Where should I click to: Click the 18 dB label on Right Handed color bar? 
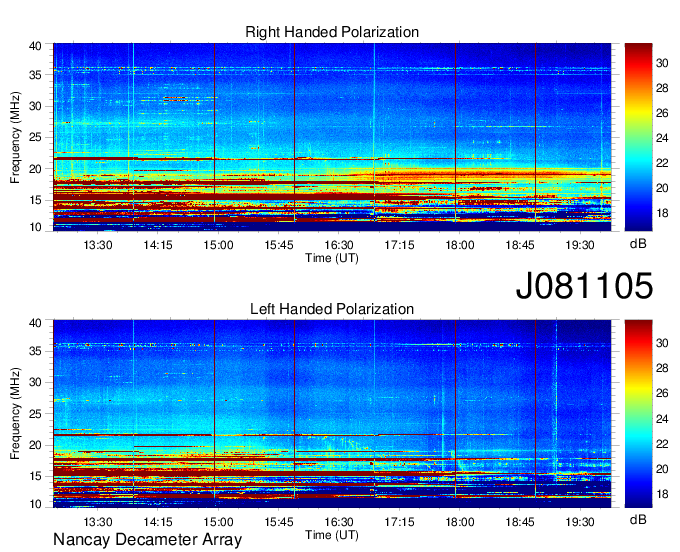pyautogui.click(x=662, y=213)
